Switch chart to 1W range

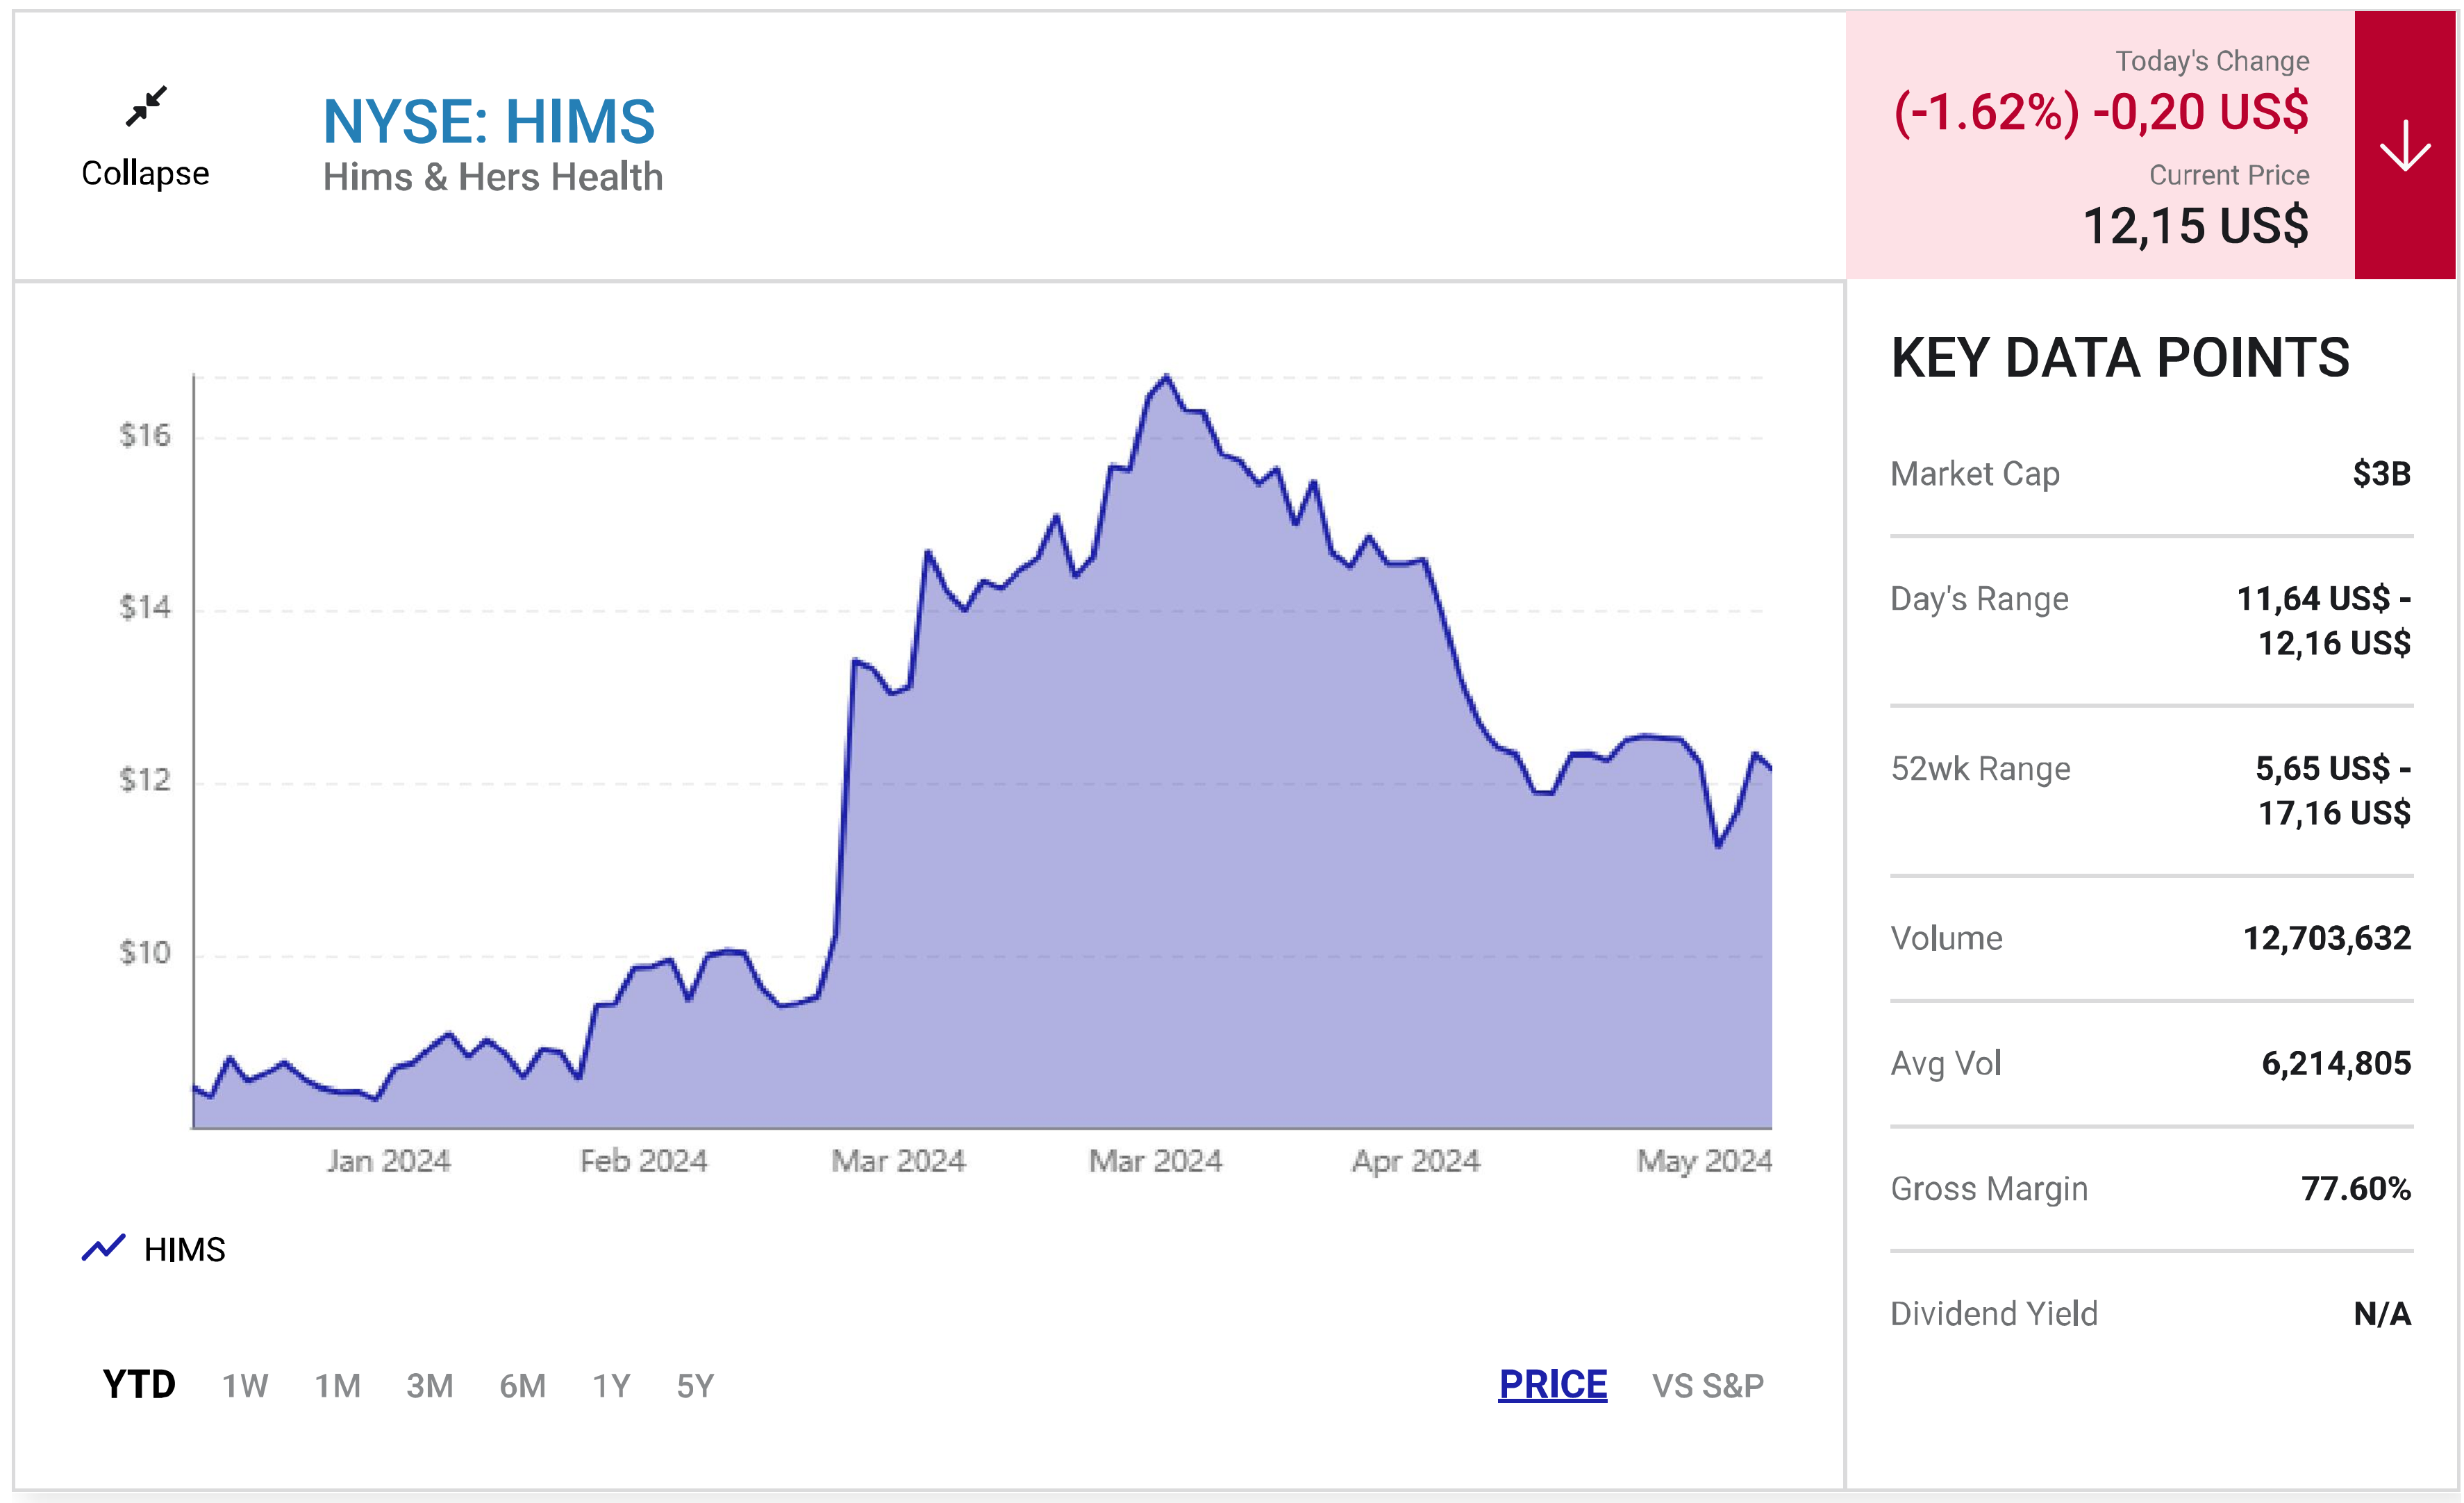[245, 1386]
